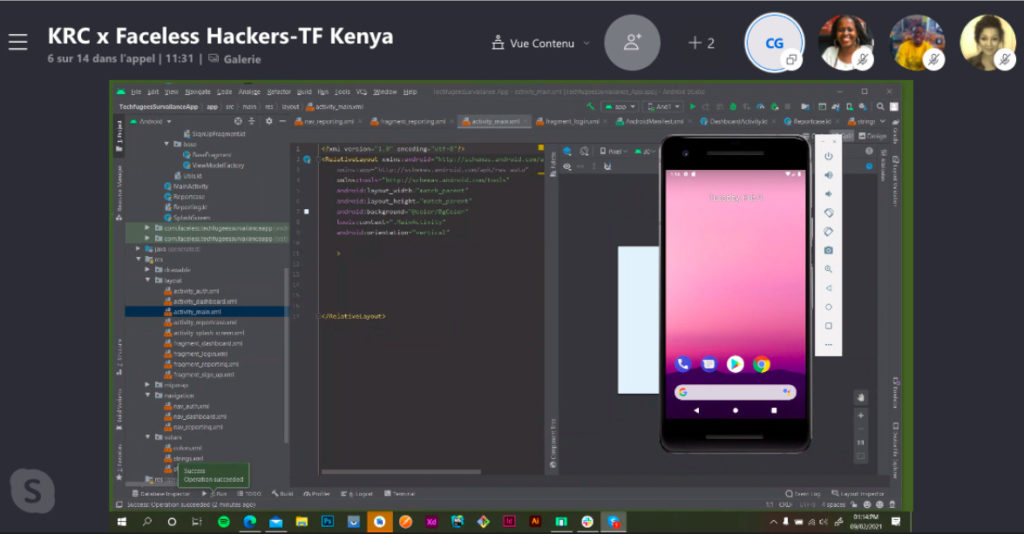Screen dimensions: 1024x534
Task: Click the emulator take screenshot camera icon
Action: pyautogui.click(x=828, y=251)
